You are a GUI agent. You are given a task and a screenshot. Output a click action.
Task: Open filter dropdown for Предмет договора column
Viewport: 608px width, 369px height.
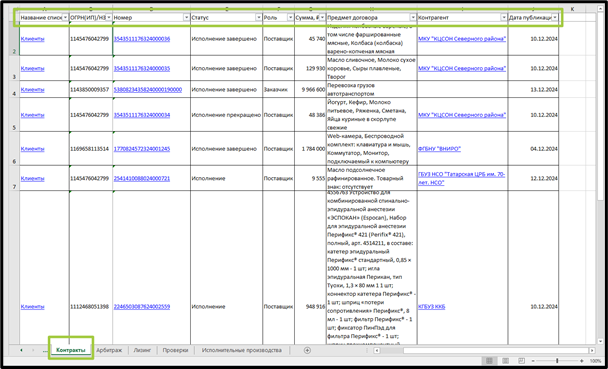coord(413,17)
